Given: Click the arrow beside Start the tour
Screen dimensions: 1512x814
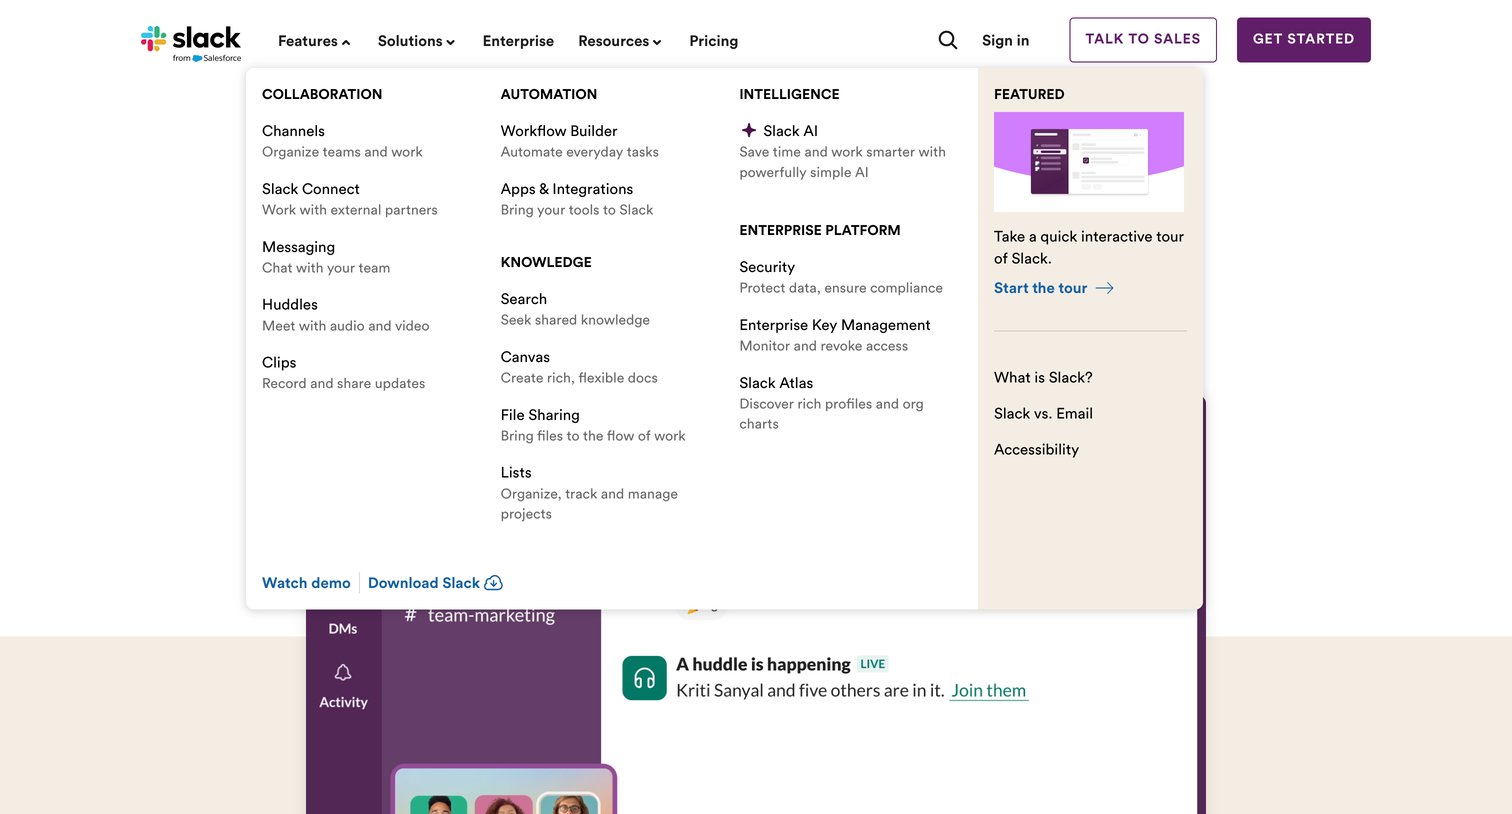Looking at the screenshot, I should coord(1105,288).
